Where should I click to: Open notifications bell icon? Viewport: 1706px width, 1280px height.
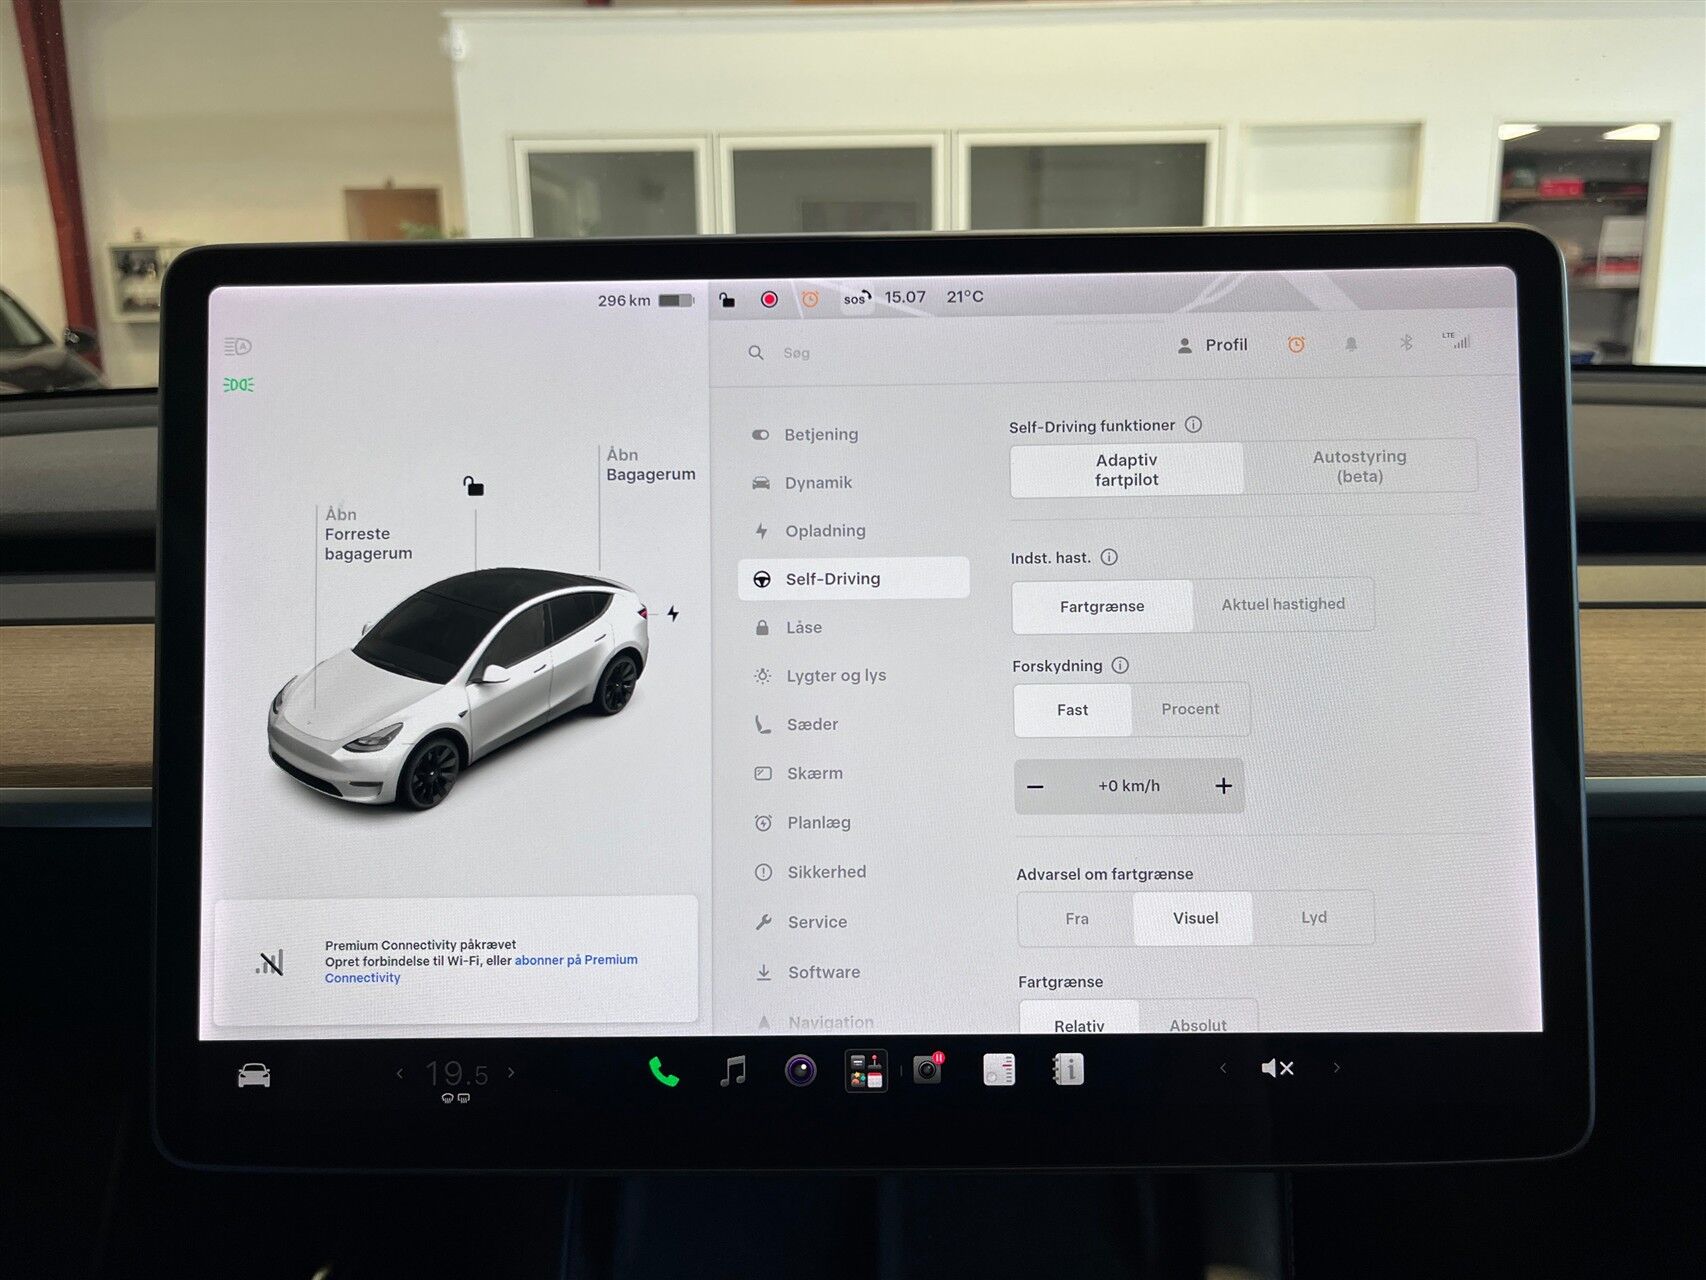coord(1351,344)
